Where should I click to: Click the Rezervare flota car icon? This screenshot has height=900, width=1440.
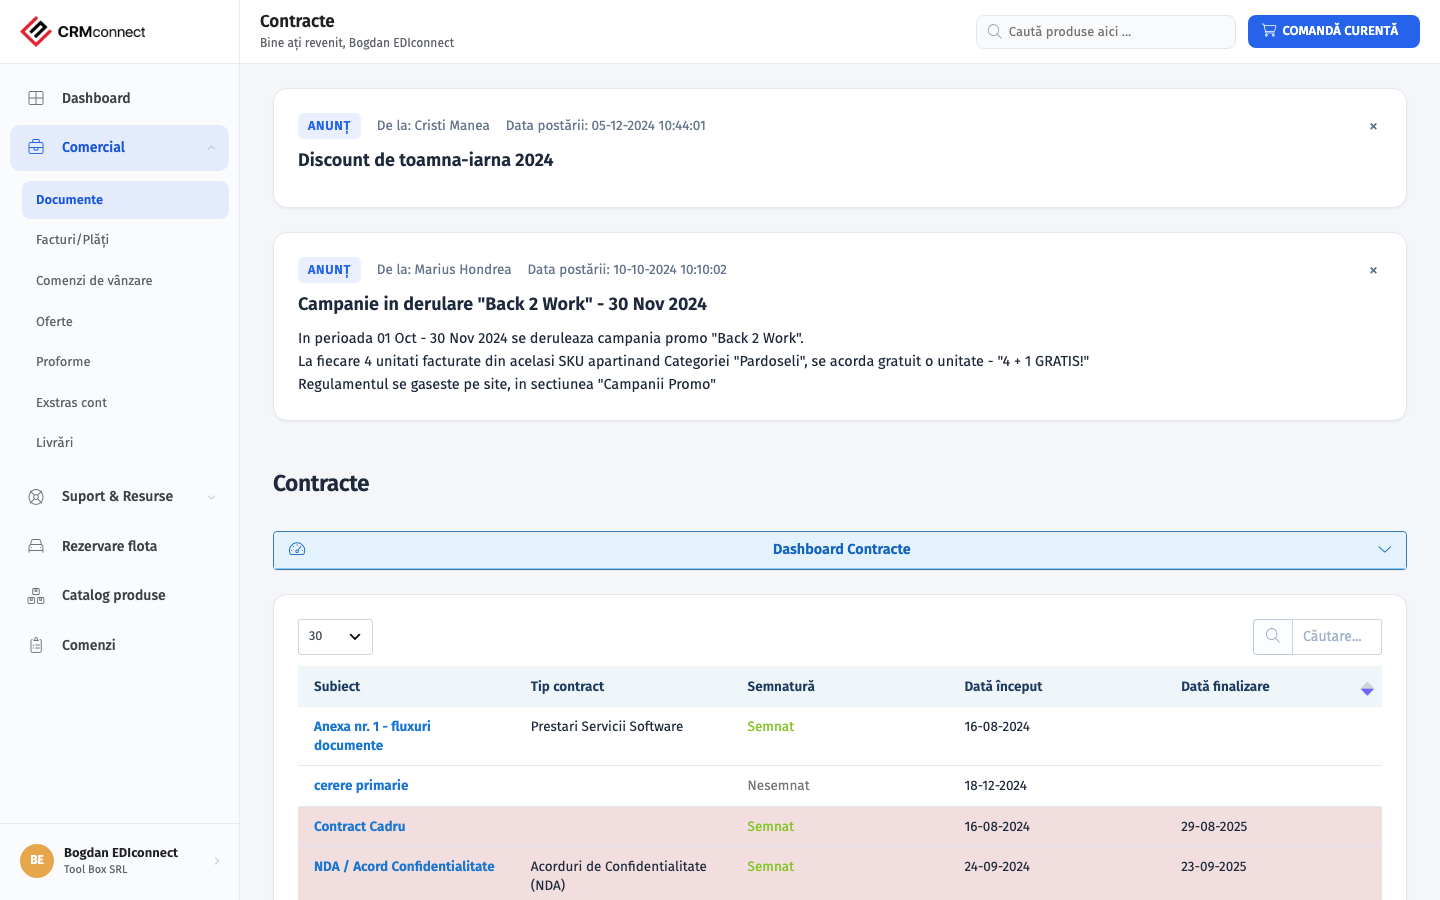[36, 546]
